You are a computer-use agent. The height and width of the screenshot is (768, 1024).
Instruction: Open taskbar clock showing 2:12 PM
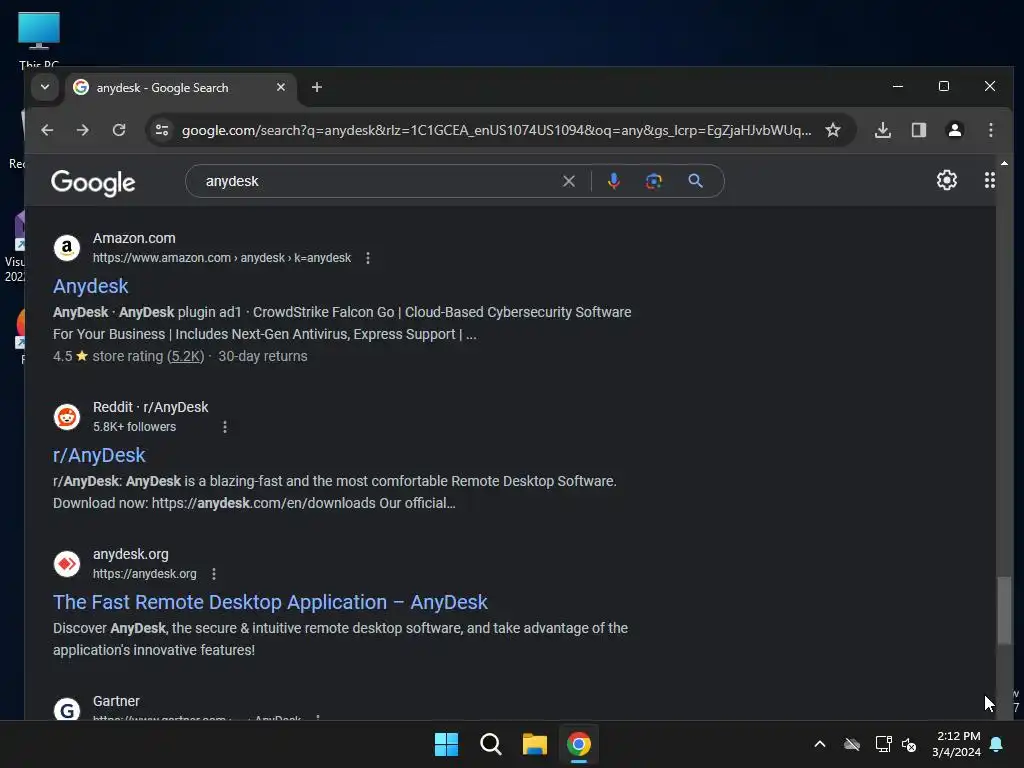point(956,744)
